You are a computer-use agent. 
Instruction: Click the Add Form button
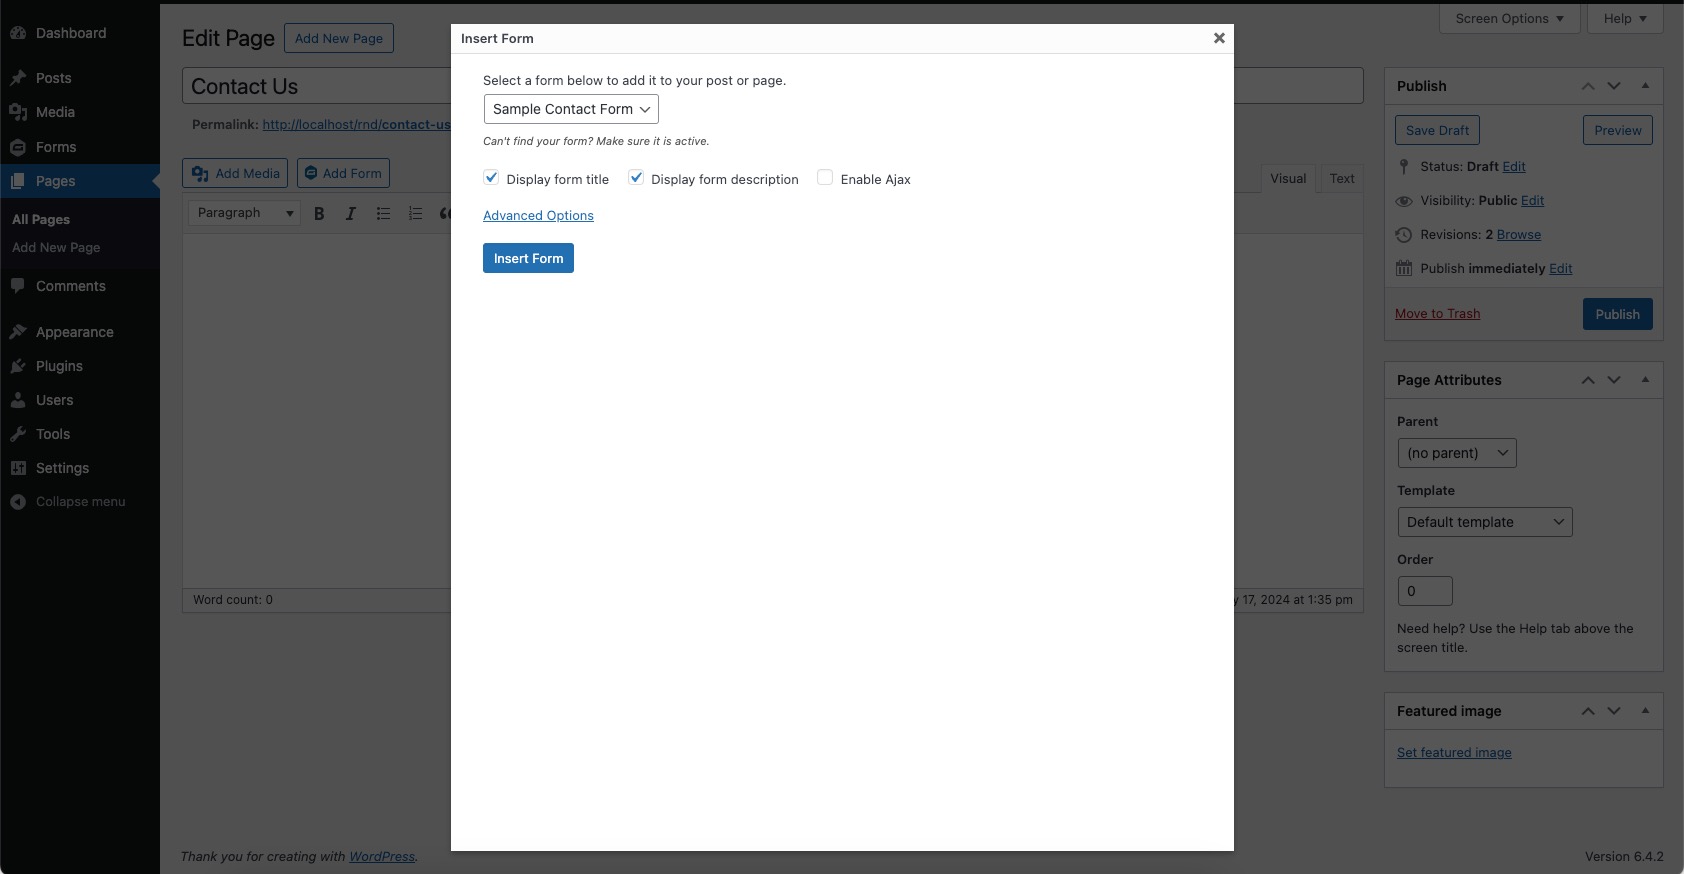click(343, 173)
